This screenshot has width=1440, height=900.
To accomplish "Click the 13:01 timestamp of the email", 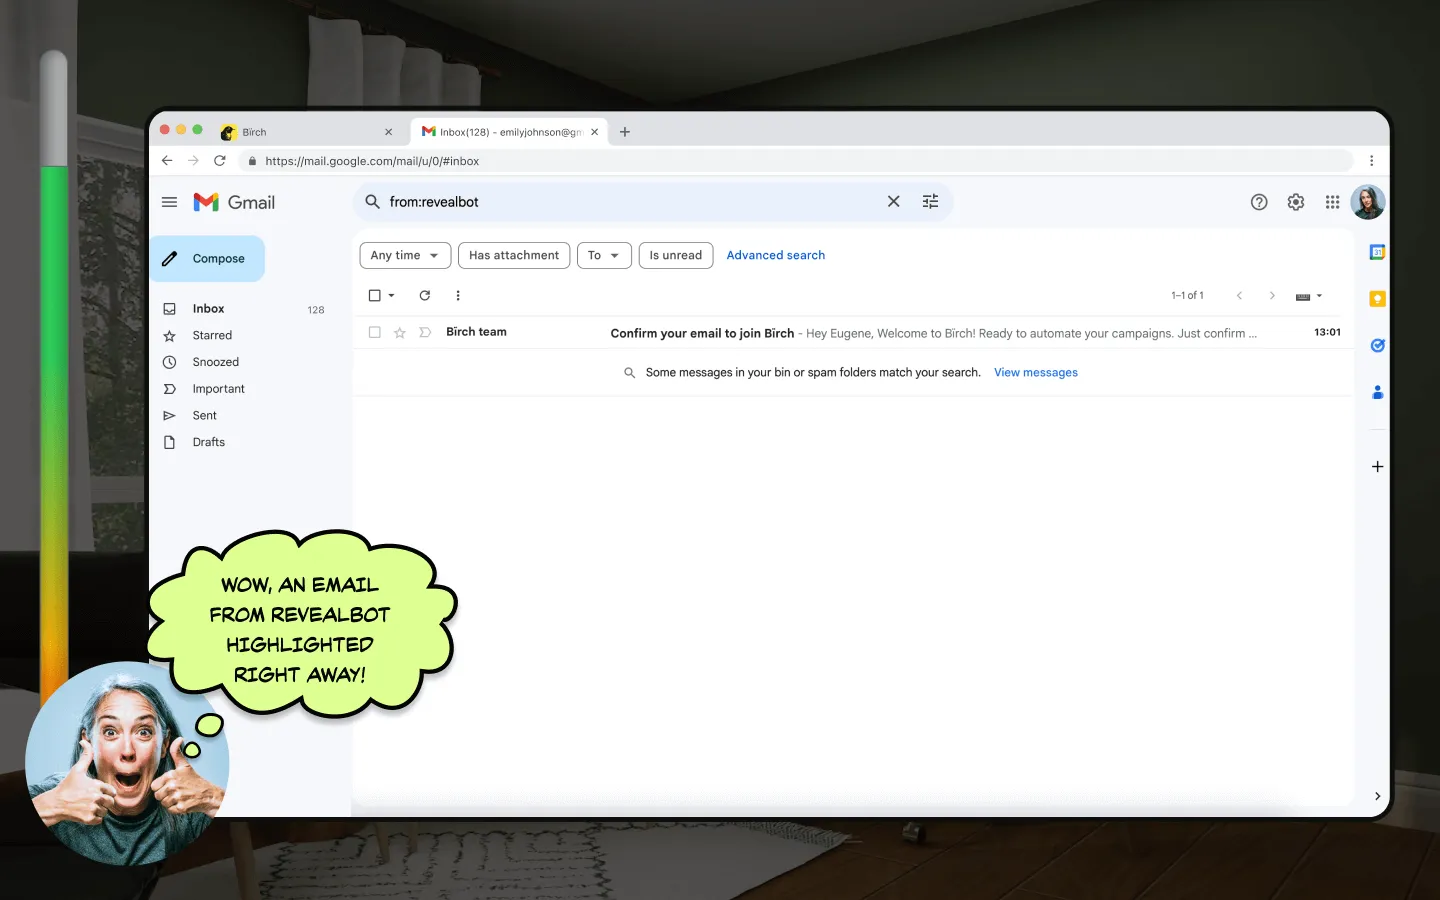I will [x=1327, y=332].
